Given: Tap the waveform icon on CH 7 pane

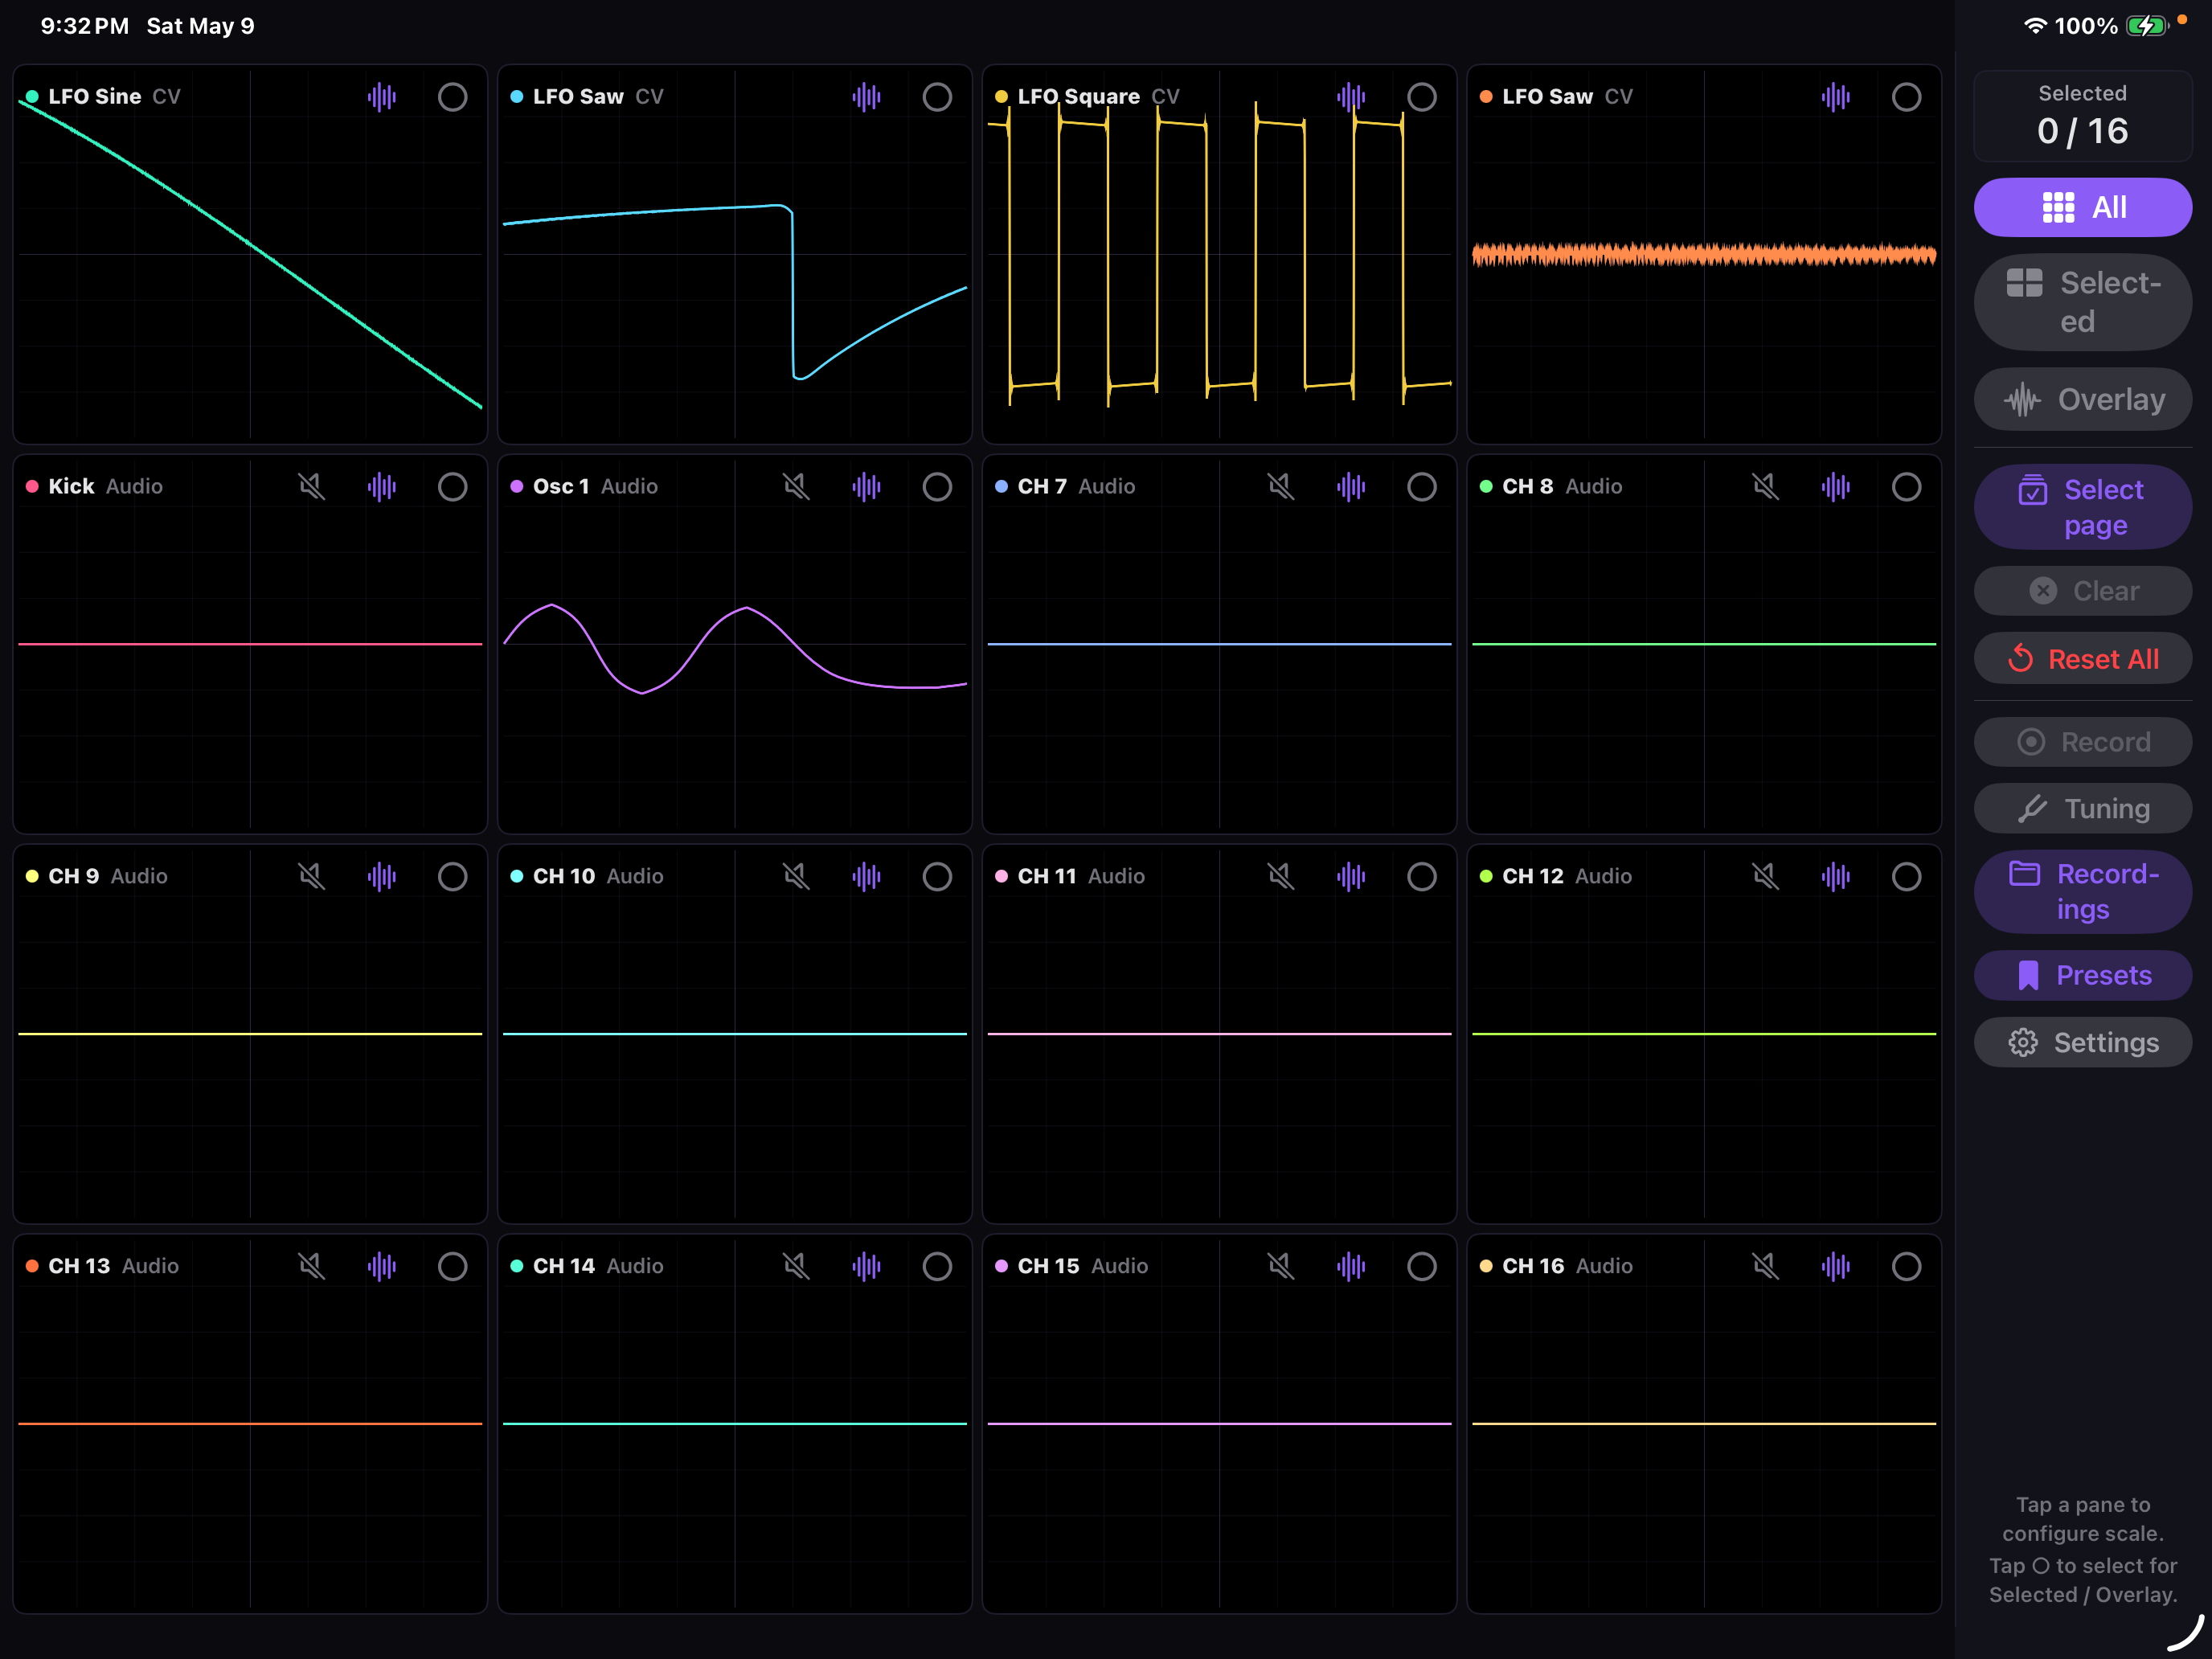Looking at the screenshot, I should click(1351, 487).
